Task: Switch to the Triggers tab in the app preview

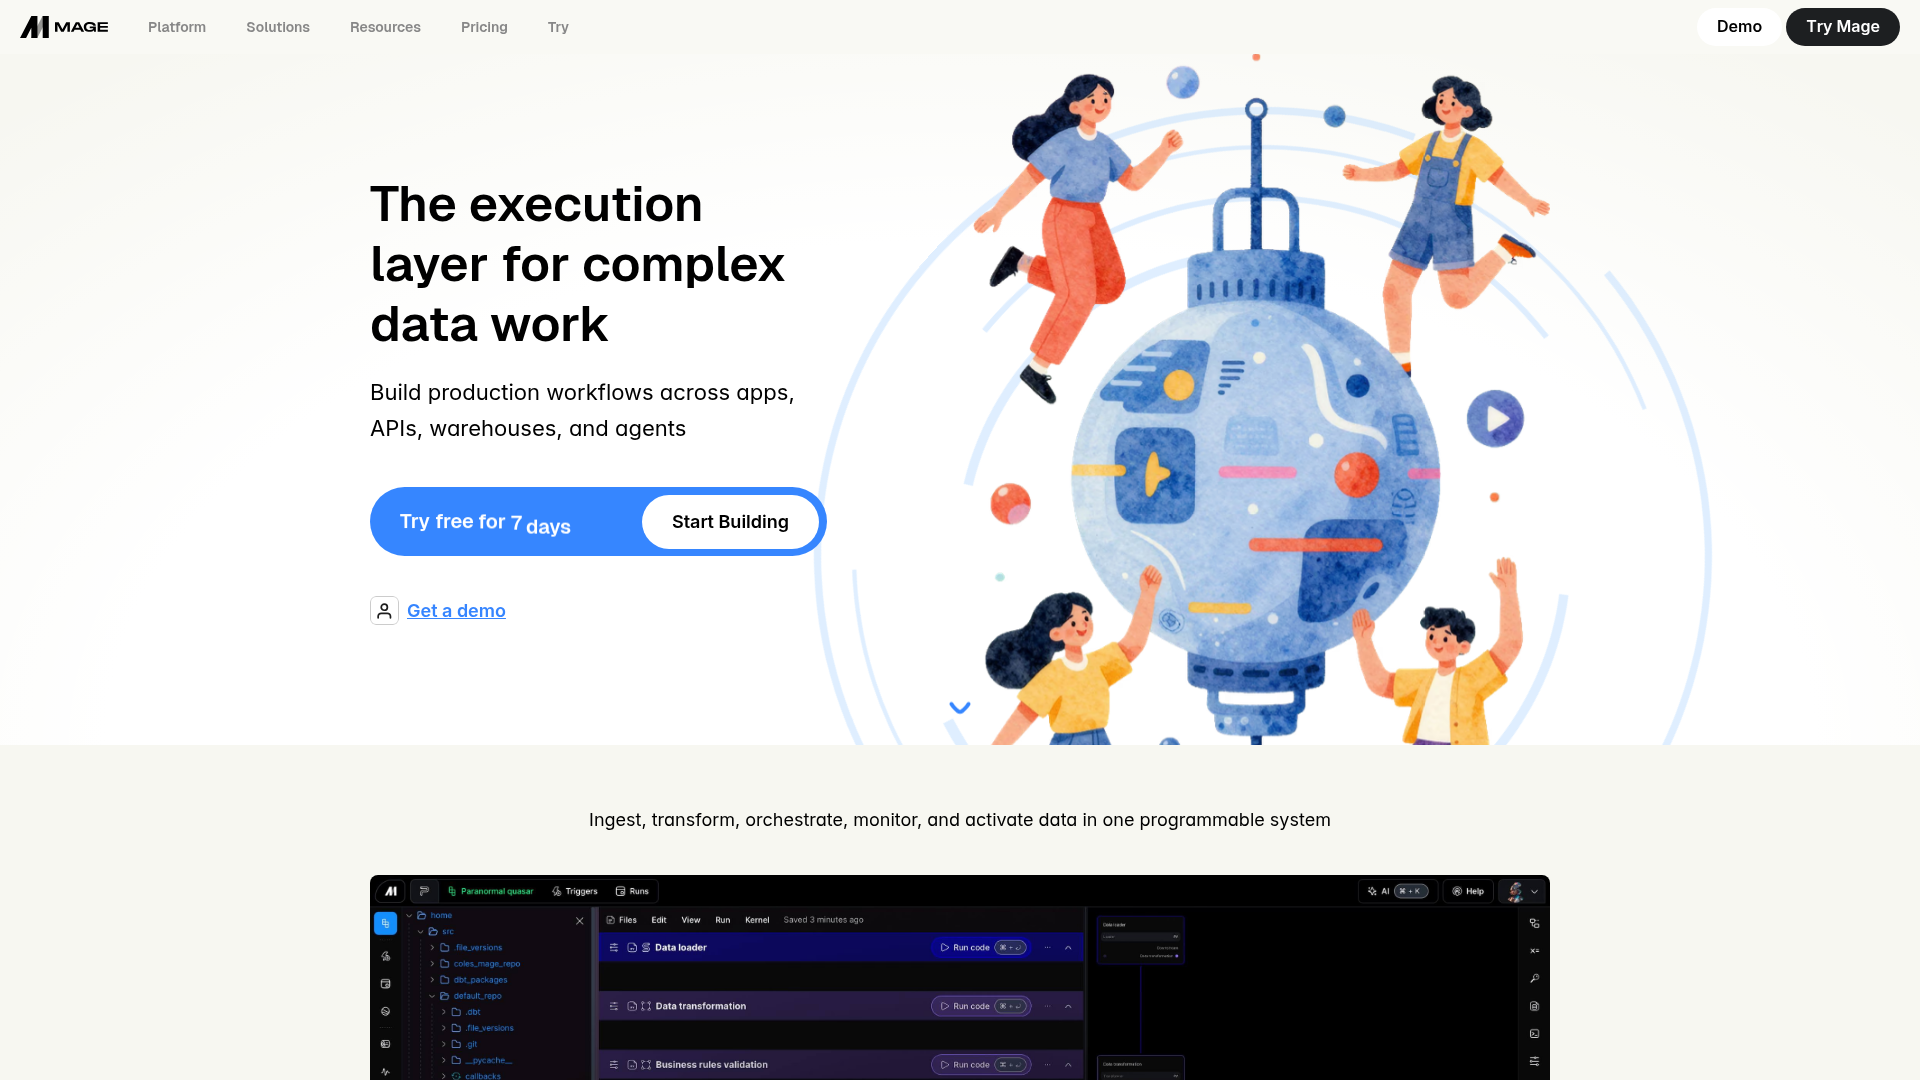Action: [575, 891]
